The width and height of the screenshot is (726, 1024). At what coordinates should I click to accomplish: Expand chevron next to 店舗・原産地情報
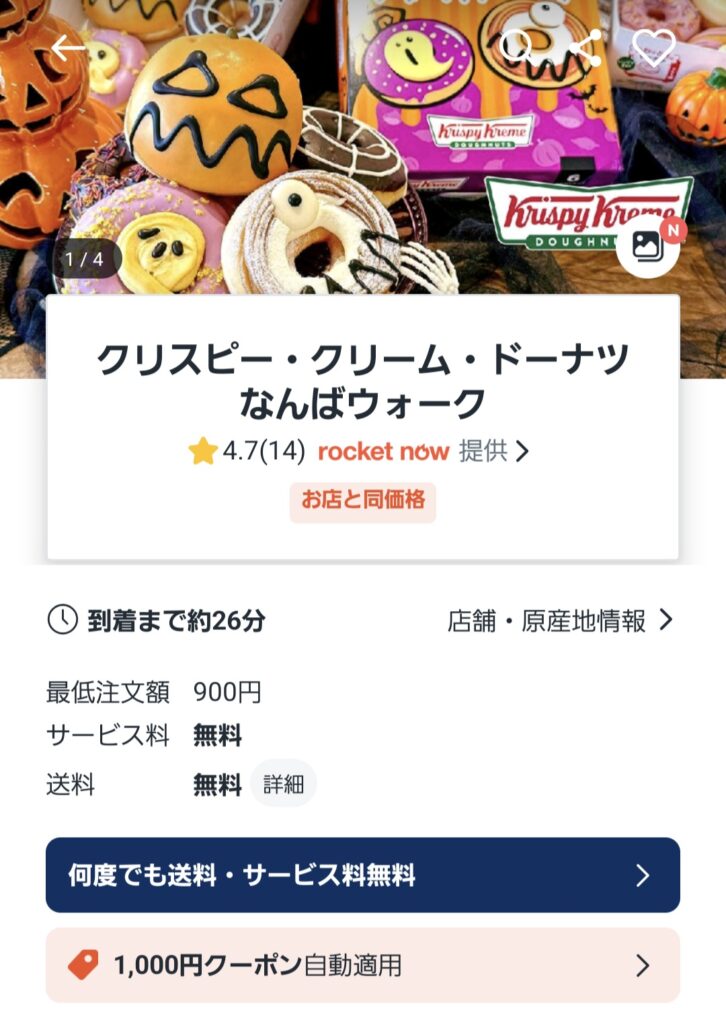665,620
